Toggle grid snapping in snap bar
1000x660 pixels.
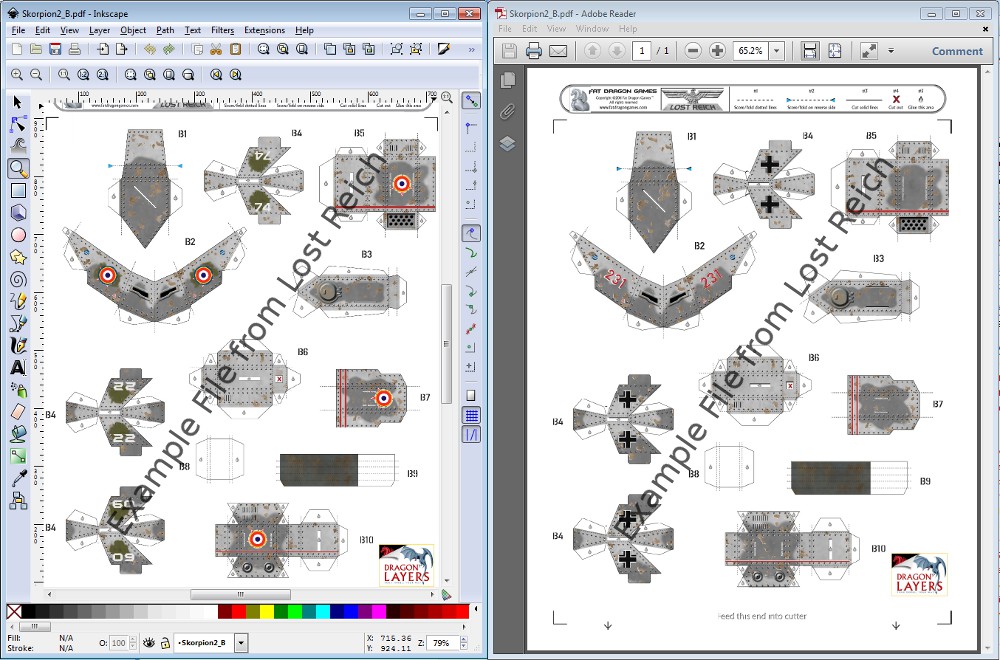(x=471, y=415)
